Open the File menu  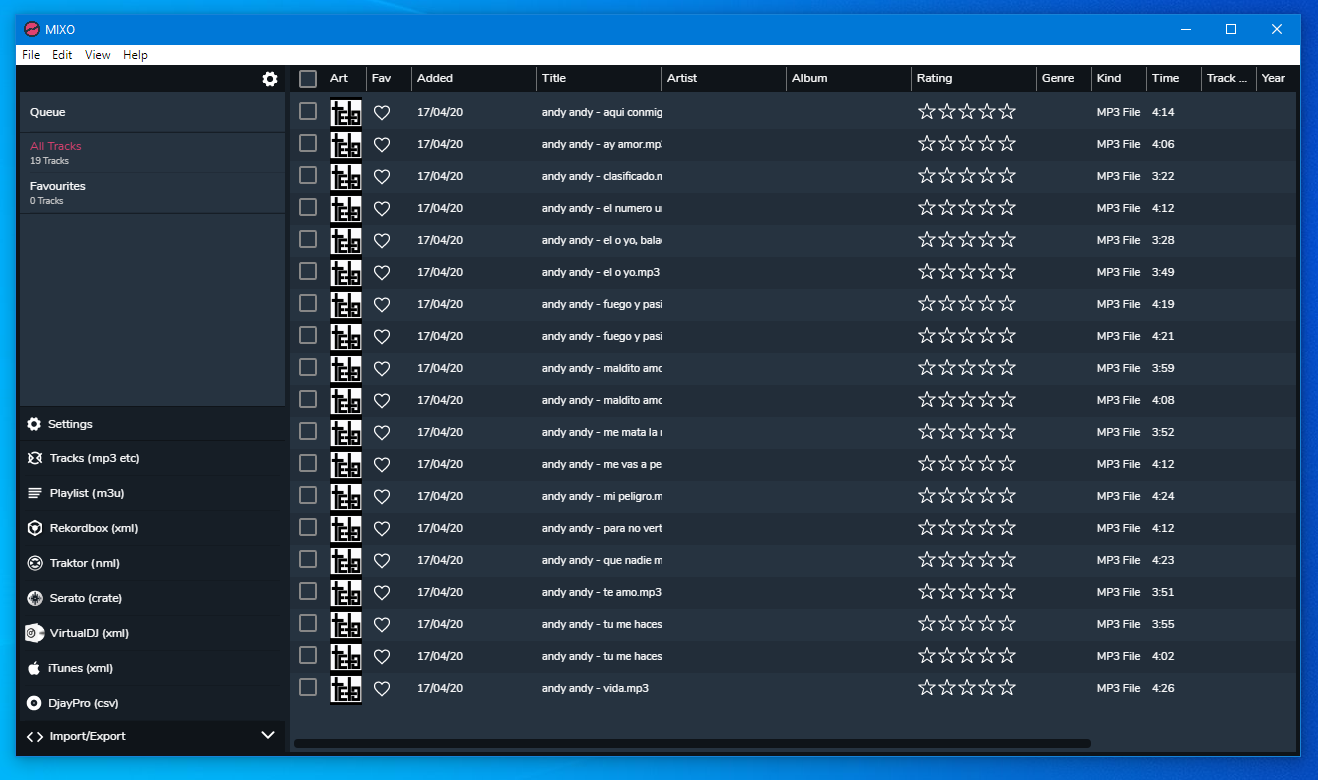click(31, 55)
